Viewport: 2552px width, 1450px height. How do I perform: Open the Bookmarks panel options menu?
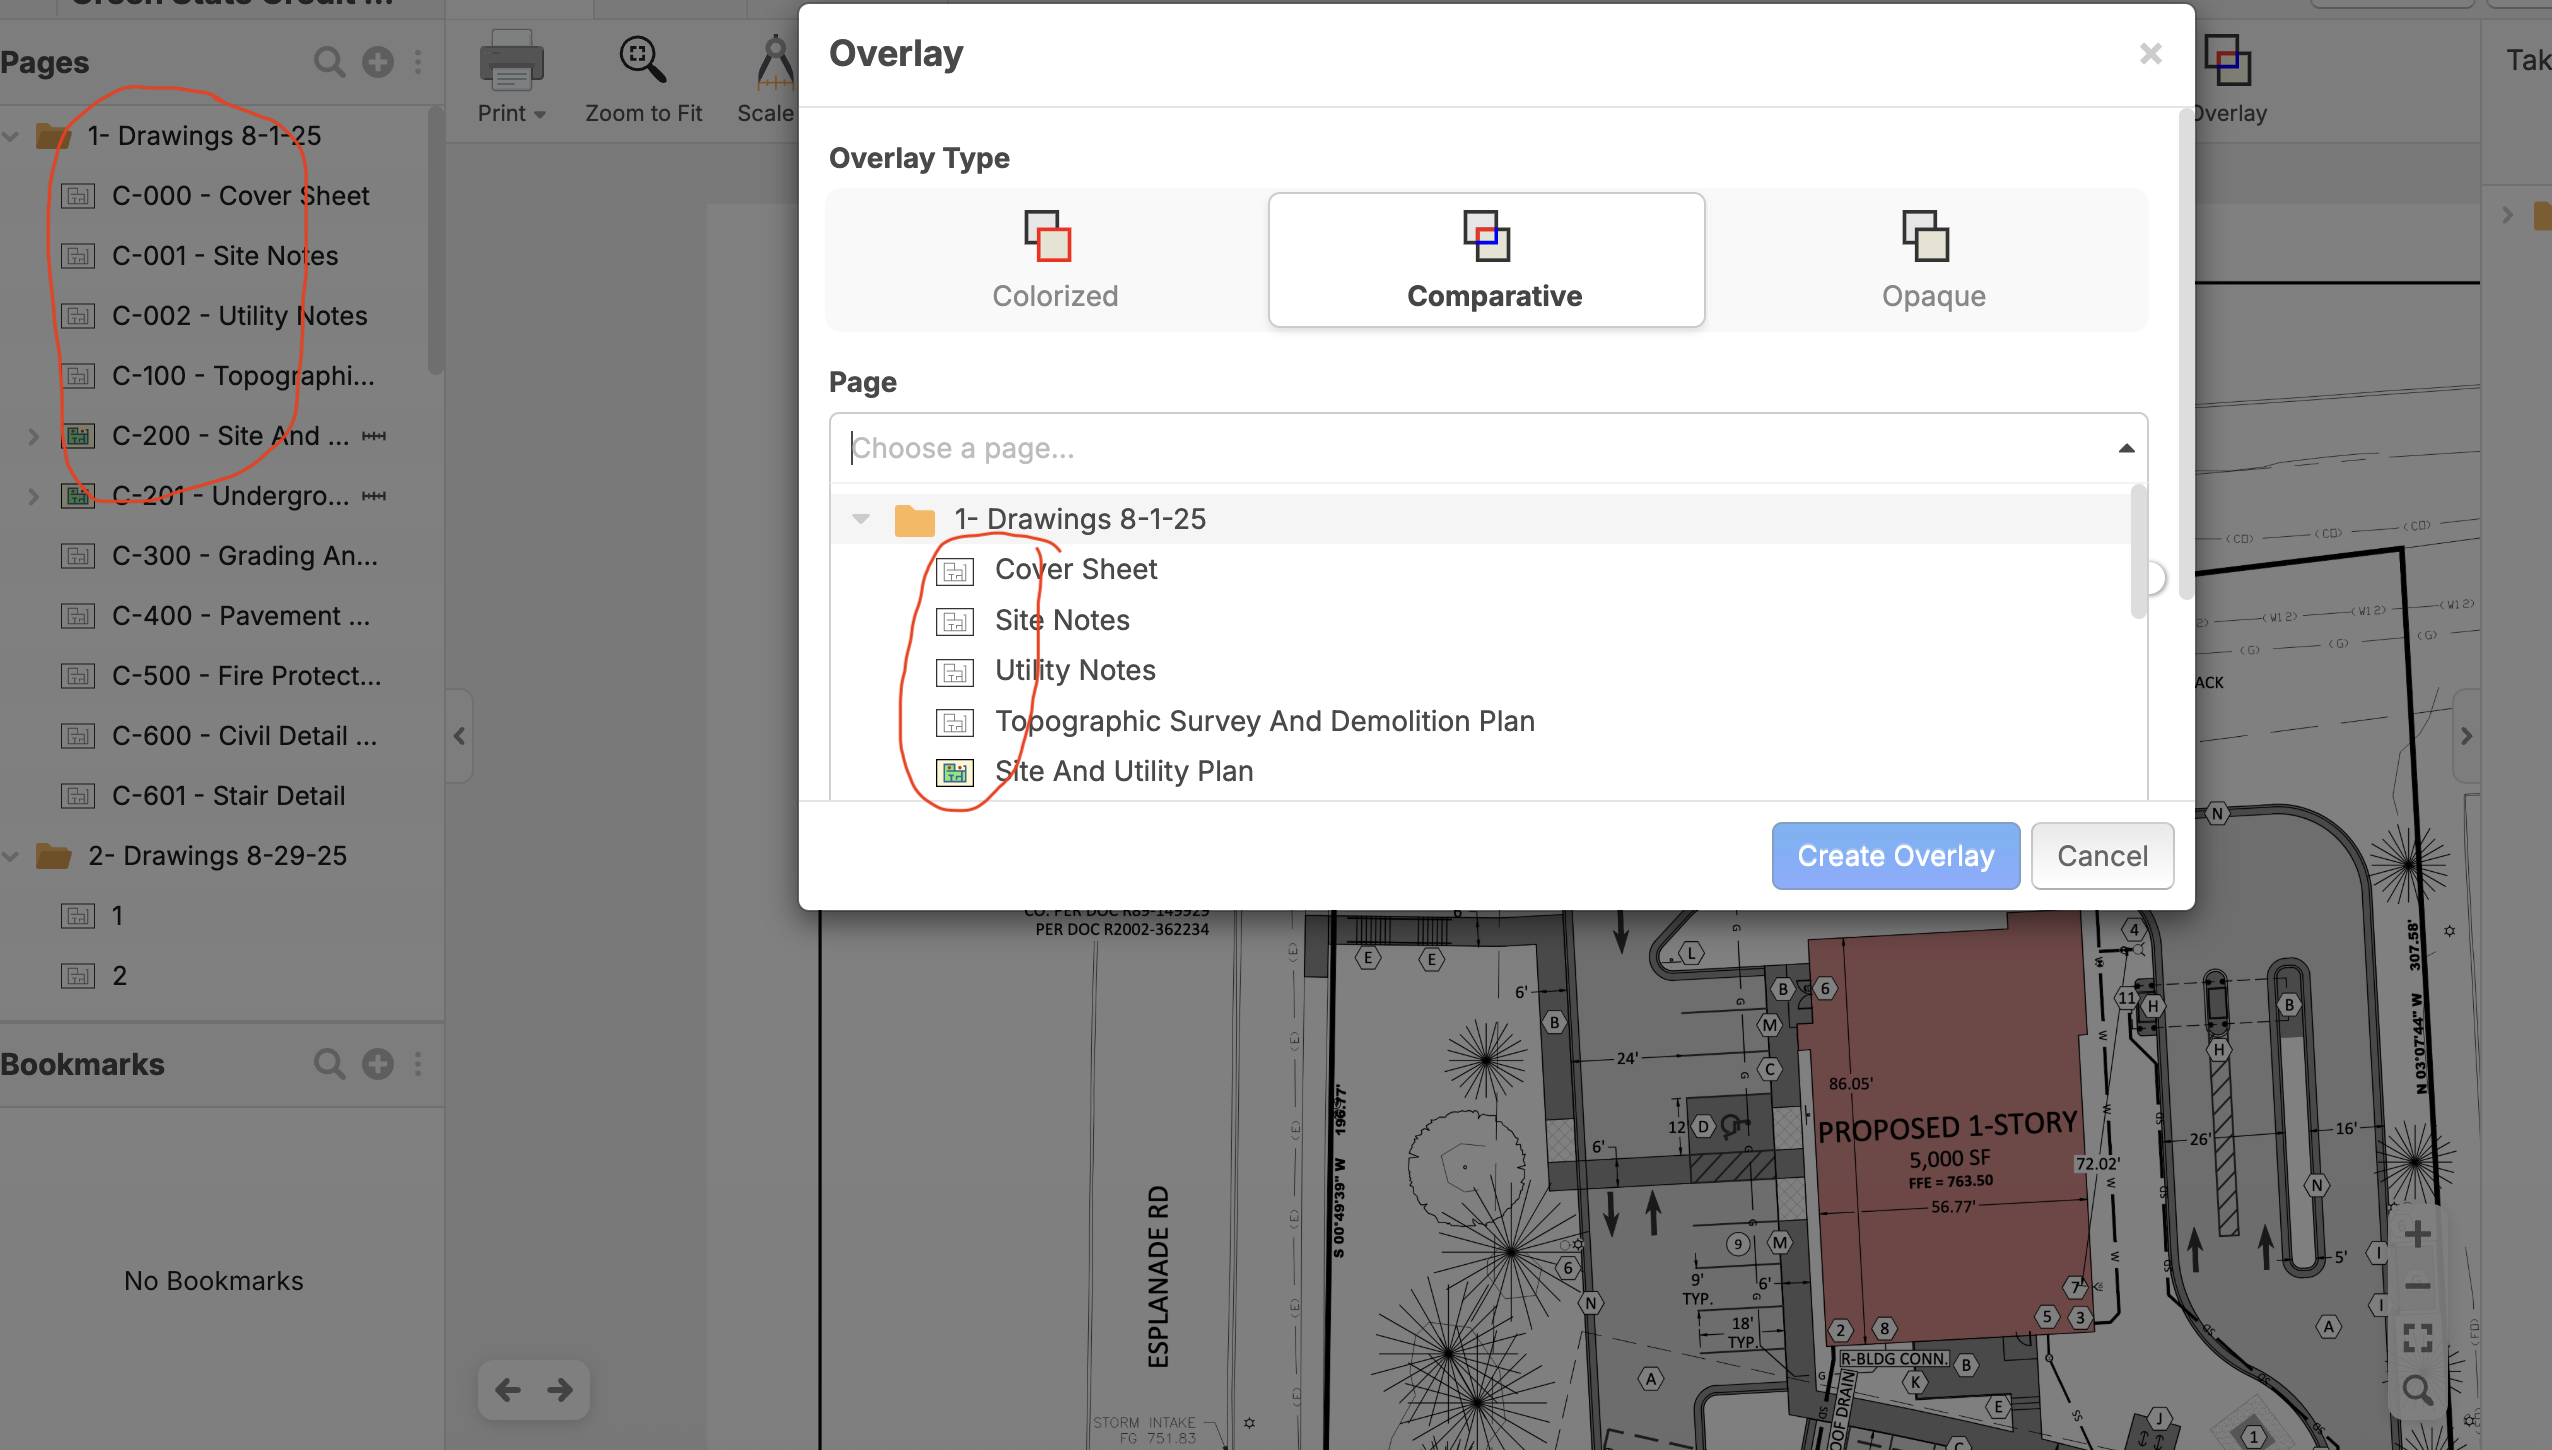coord(418,1064)
